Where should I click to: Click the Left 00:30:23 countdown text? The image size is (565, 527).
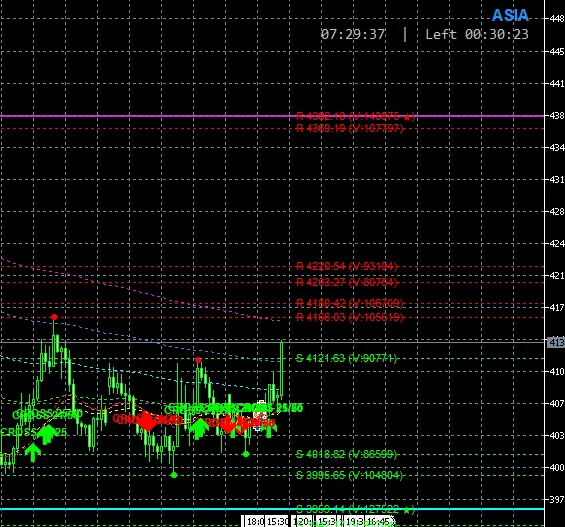pyautogui.click(x=477, y=35)
